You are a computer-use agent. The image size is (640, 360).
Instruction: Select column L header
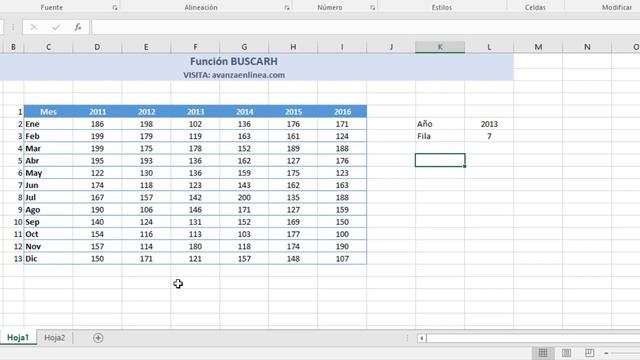pyautogui.click(x=489, y=47)
